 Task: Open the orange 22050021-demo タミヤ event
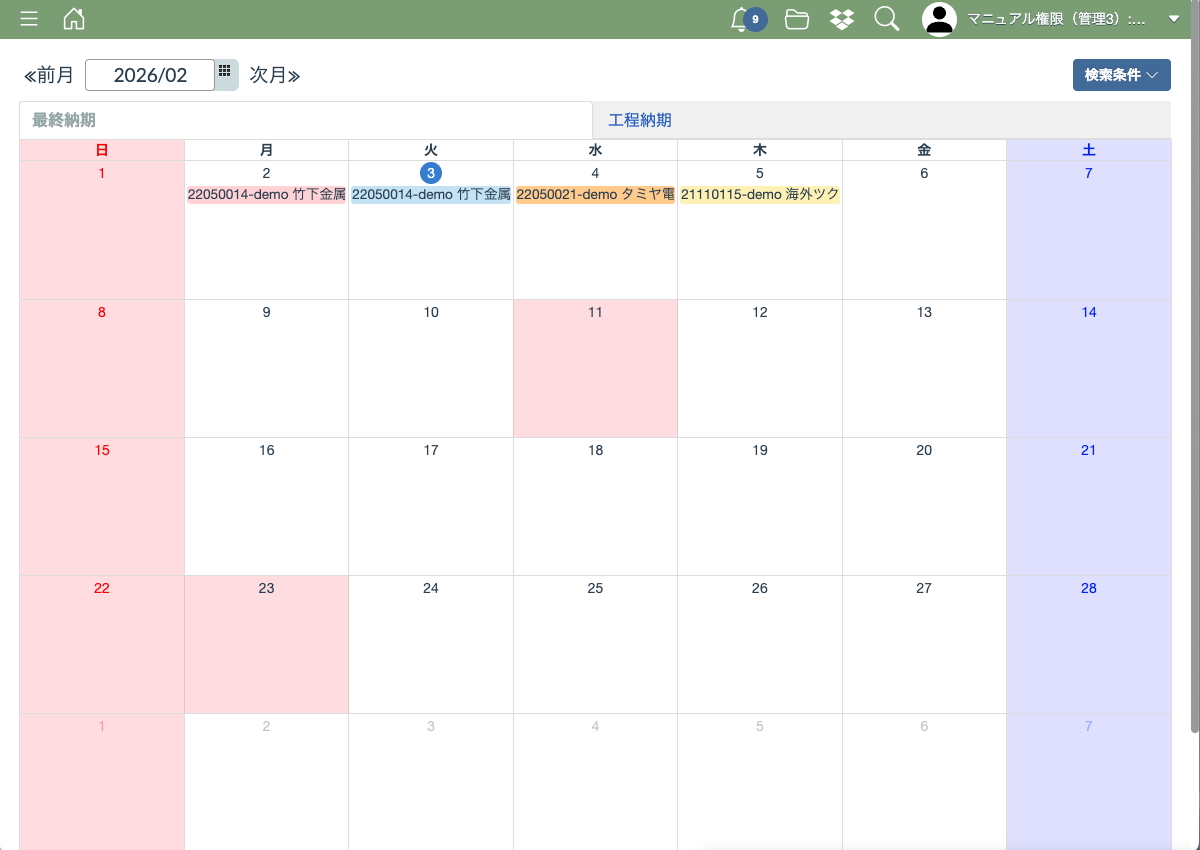[595, 195]
